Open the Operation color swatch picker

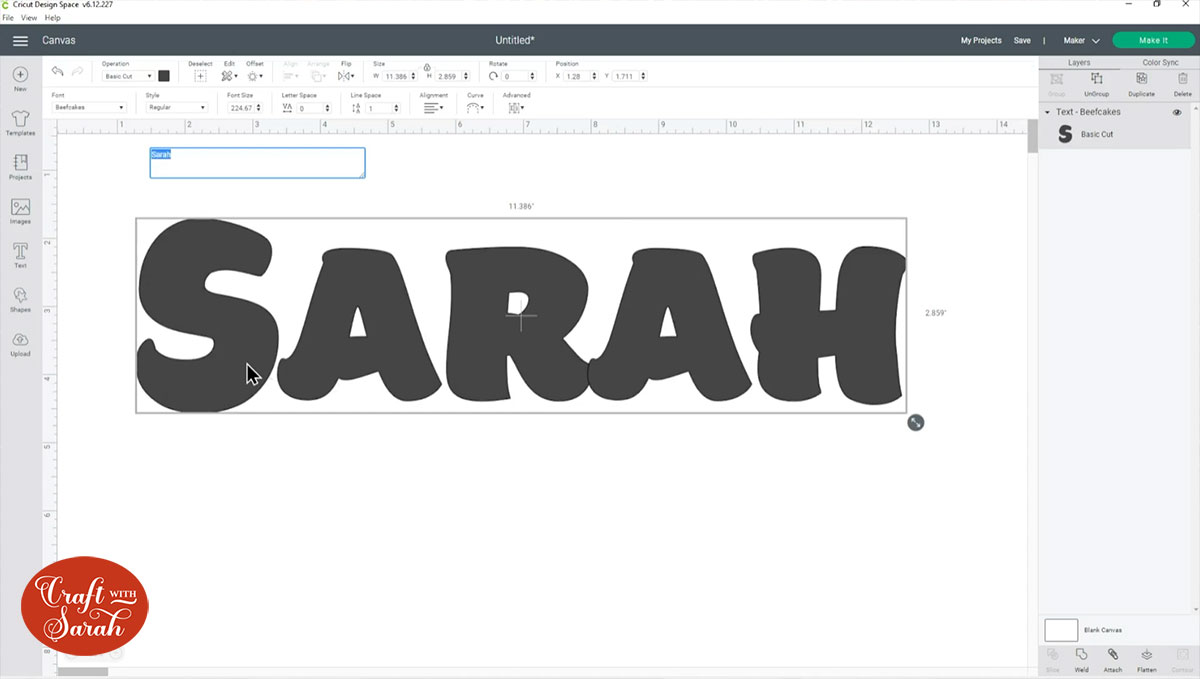[x=164, y=75]
